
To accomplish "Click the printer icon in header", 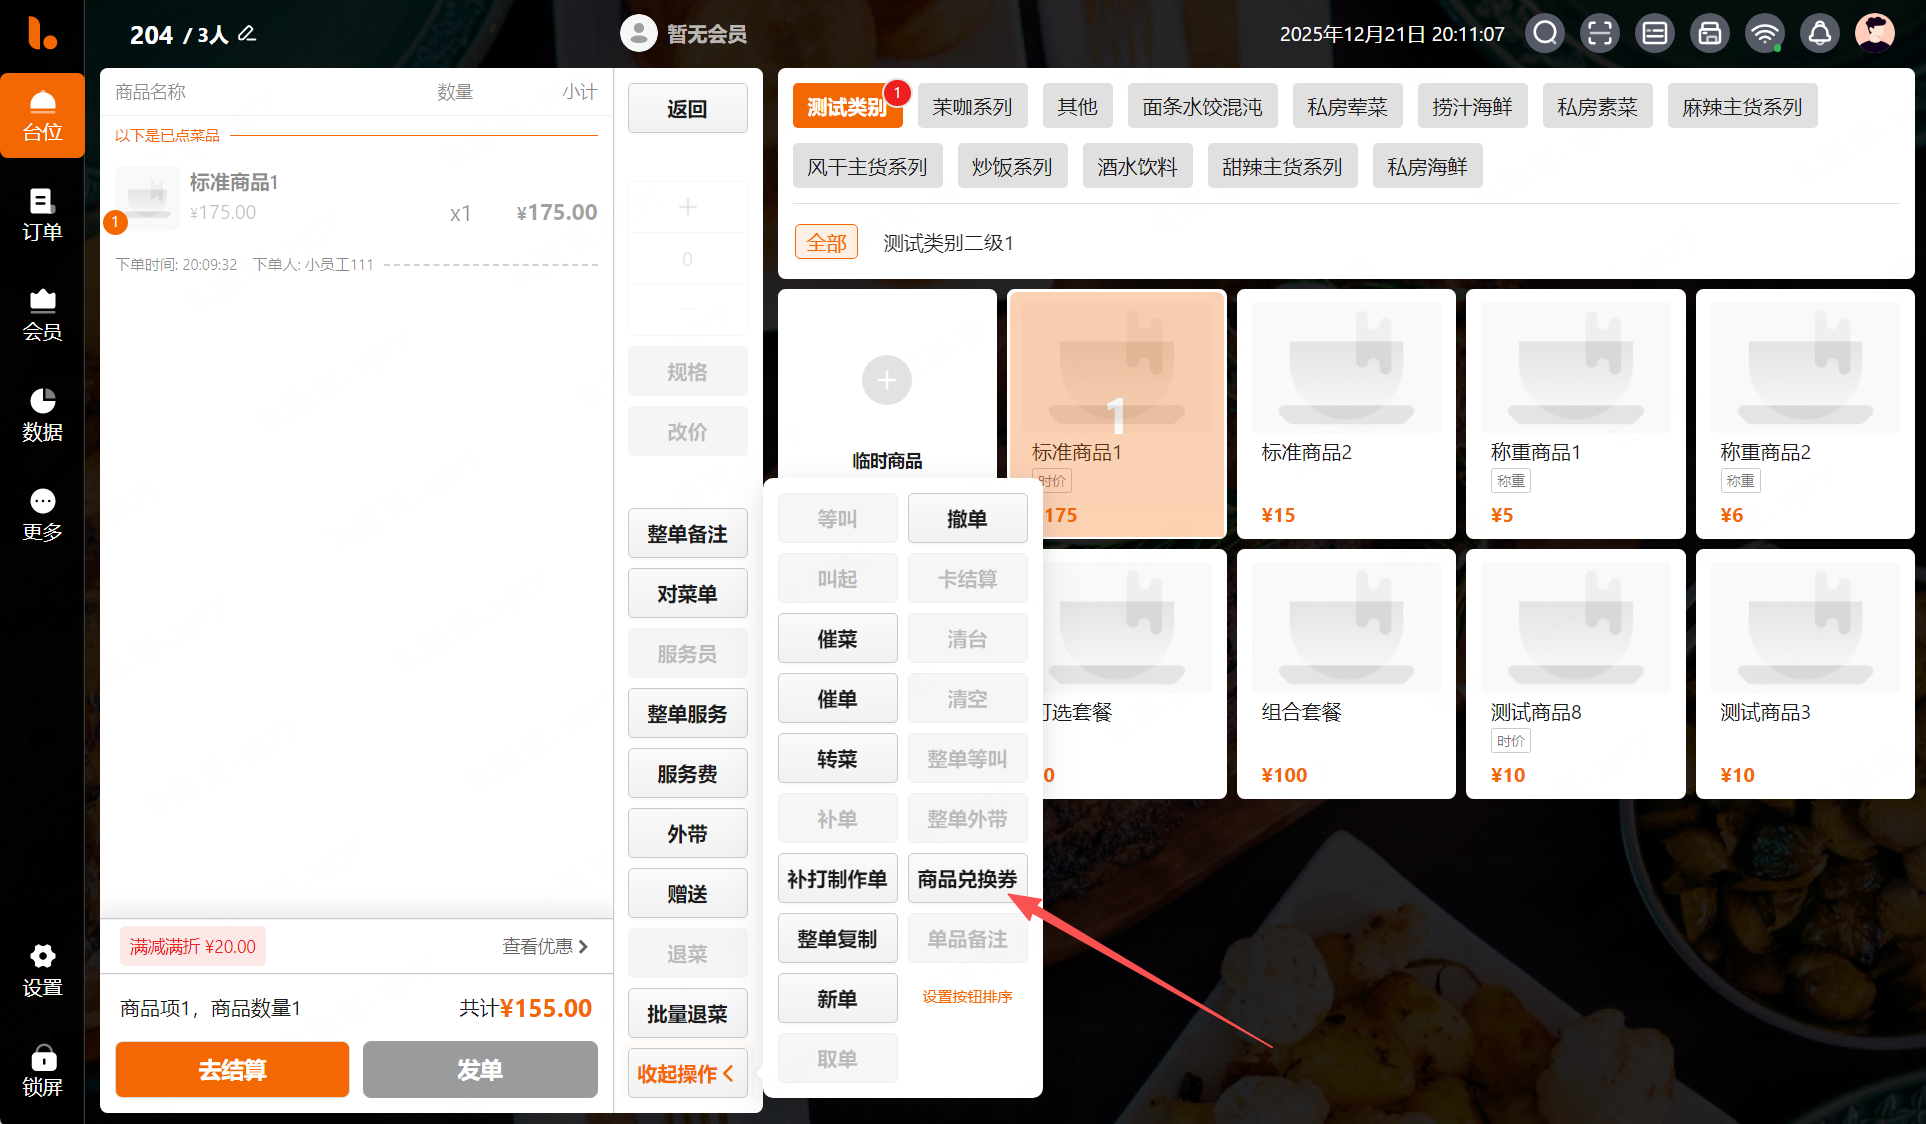I will pos(1710,34).
